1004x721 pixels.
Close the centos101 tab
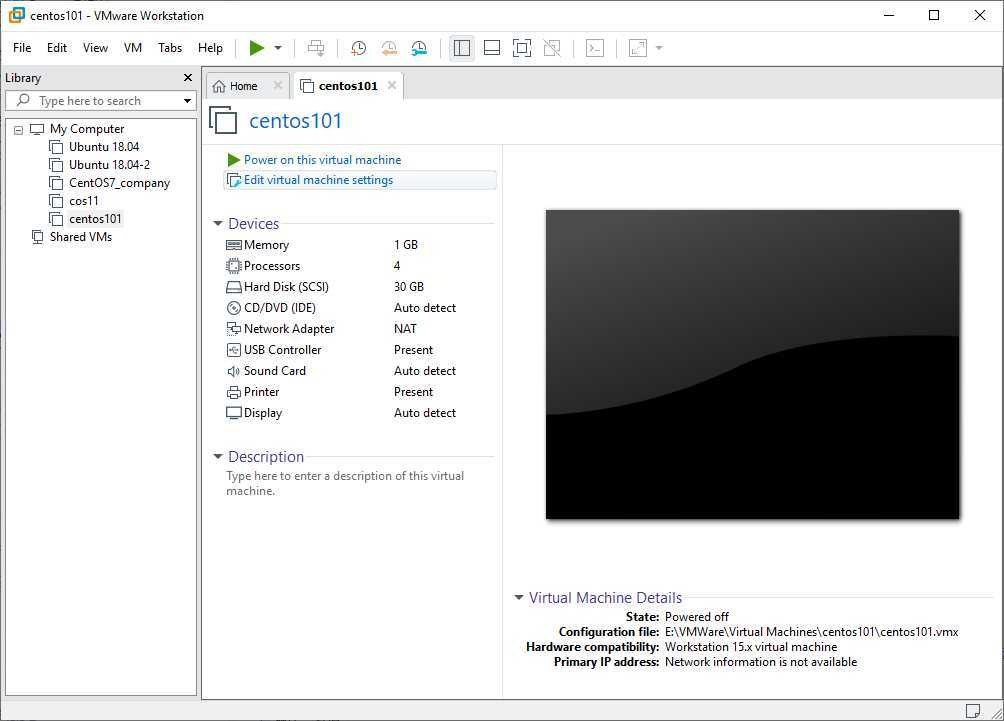coord(392,85)
